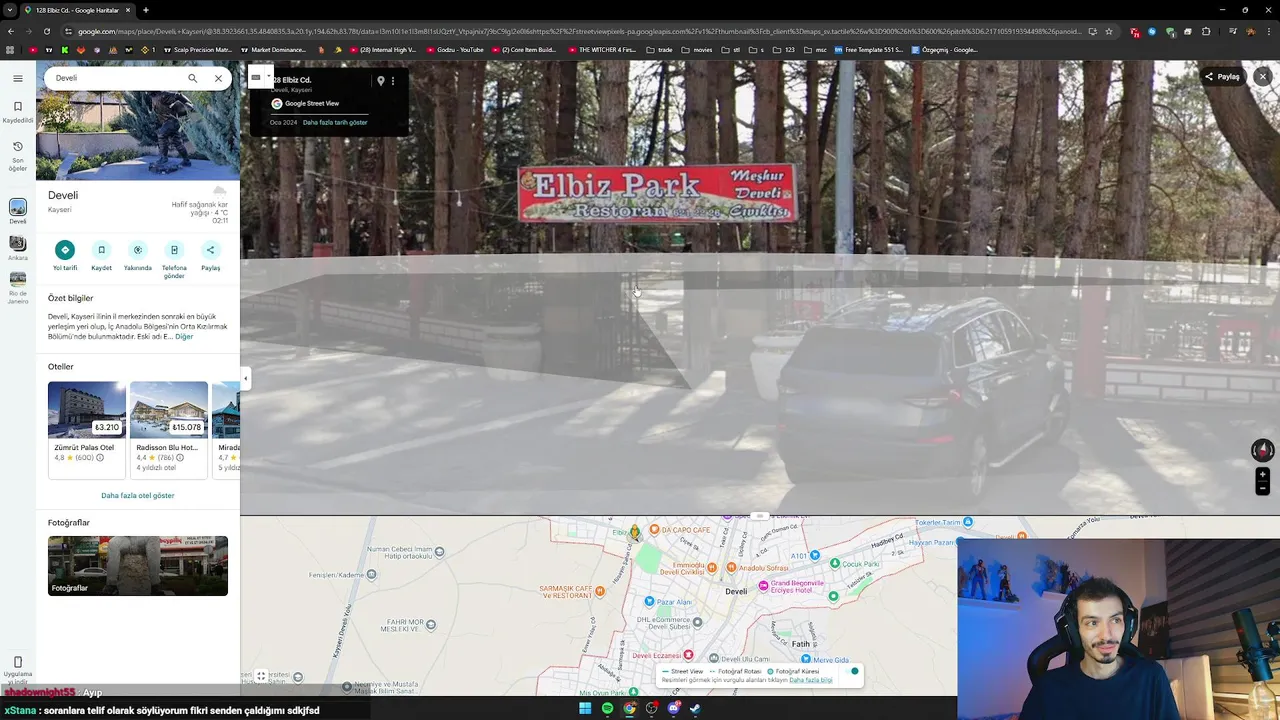Open the tab search dropdown

tap(10, 10)
